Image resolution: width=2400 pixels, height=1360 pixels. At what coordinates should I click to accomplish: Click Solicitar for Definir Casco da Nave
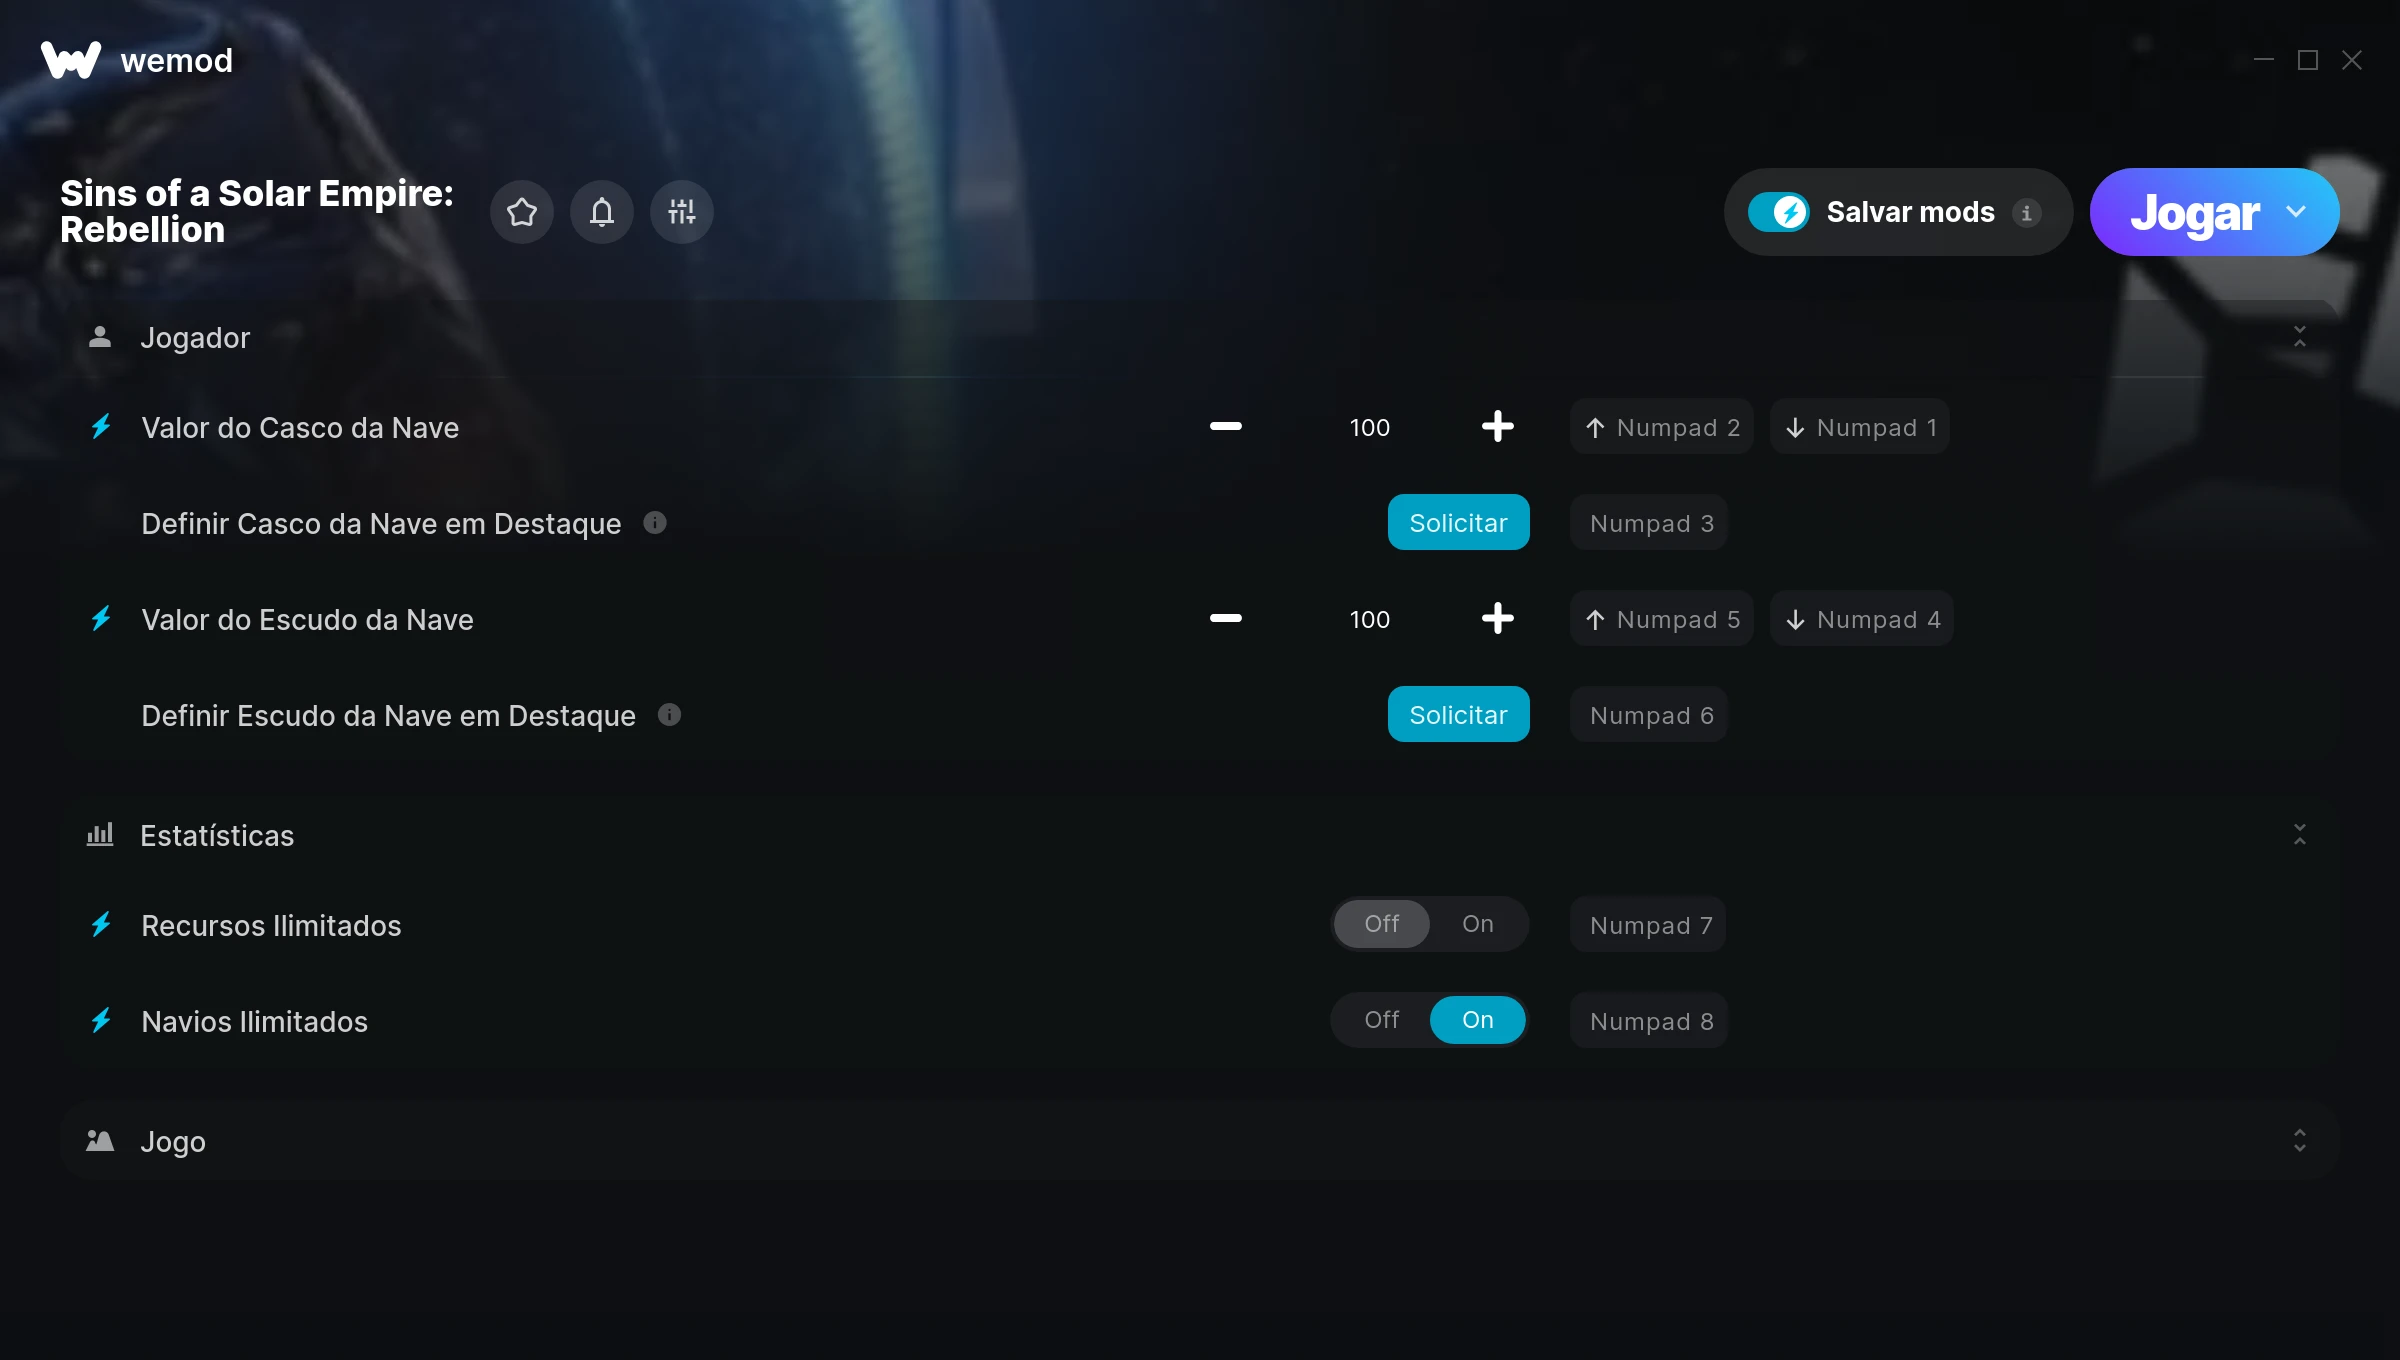pyautogui.click(x=1459, y=523)
